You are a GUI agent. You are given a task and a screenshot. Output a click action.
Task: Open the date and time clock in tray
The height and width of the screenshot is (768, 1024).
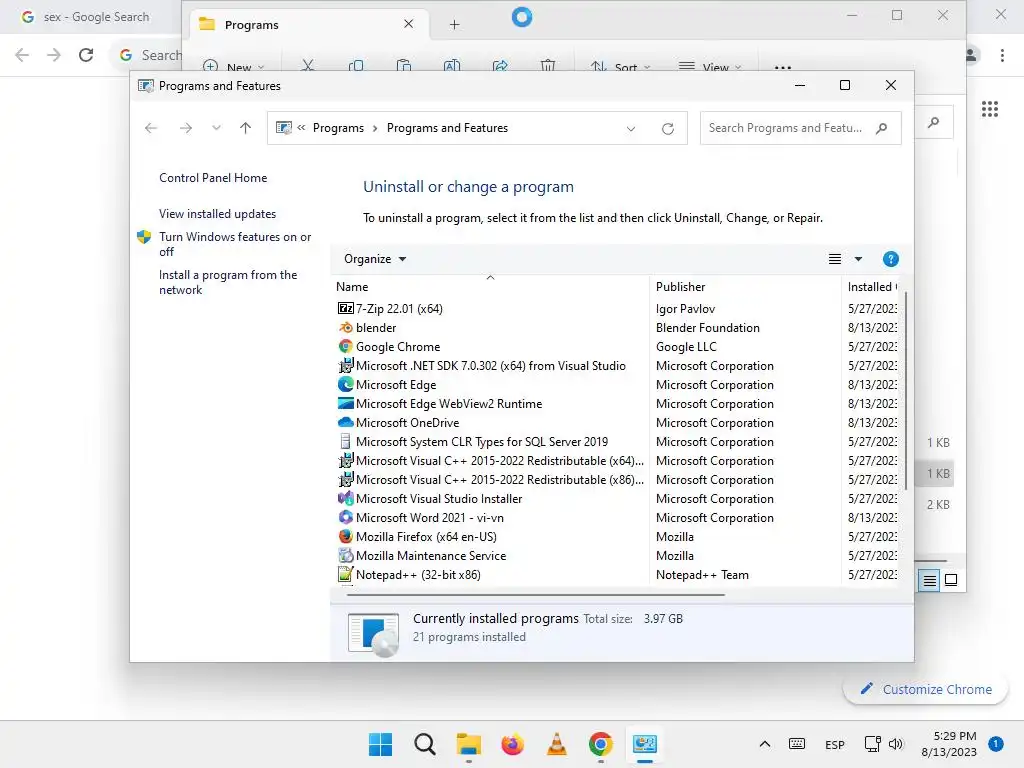point(949,744)
